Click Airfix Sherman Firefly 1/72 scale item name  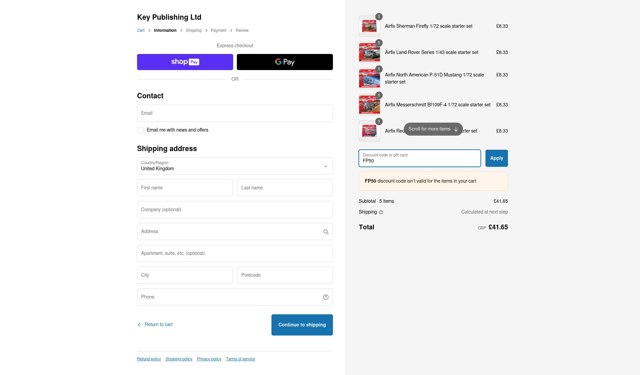pos(429,26)
